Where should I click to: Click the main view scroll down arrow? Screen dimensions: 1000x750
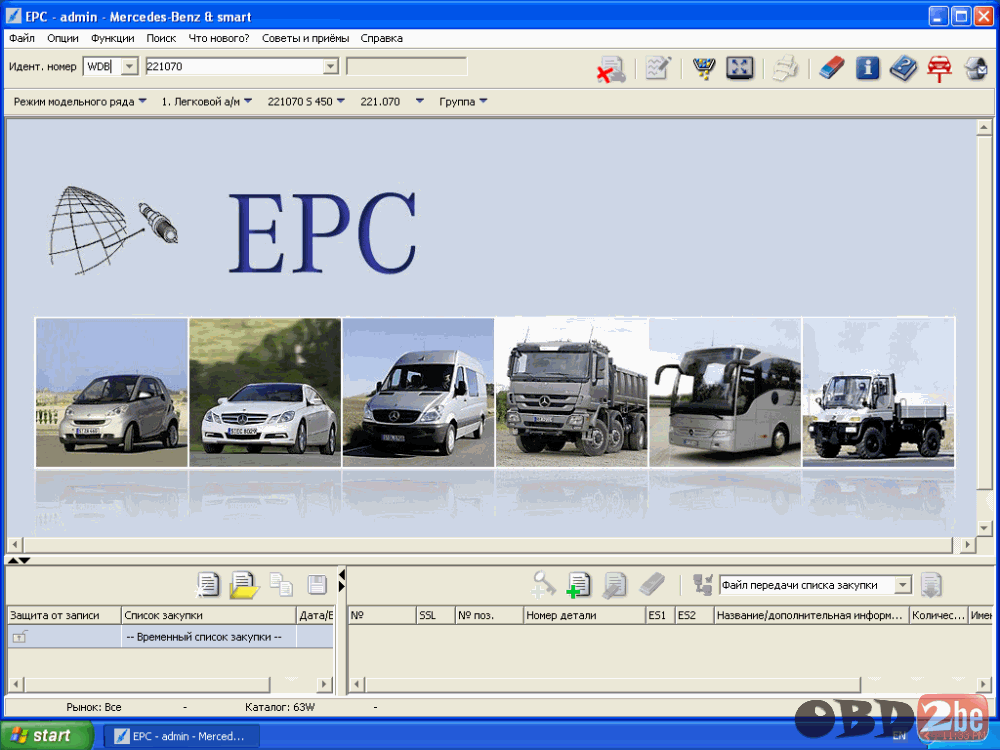point(984,528)
